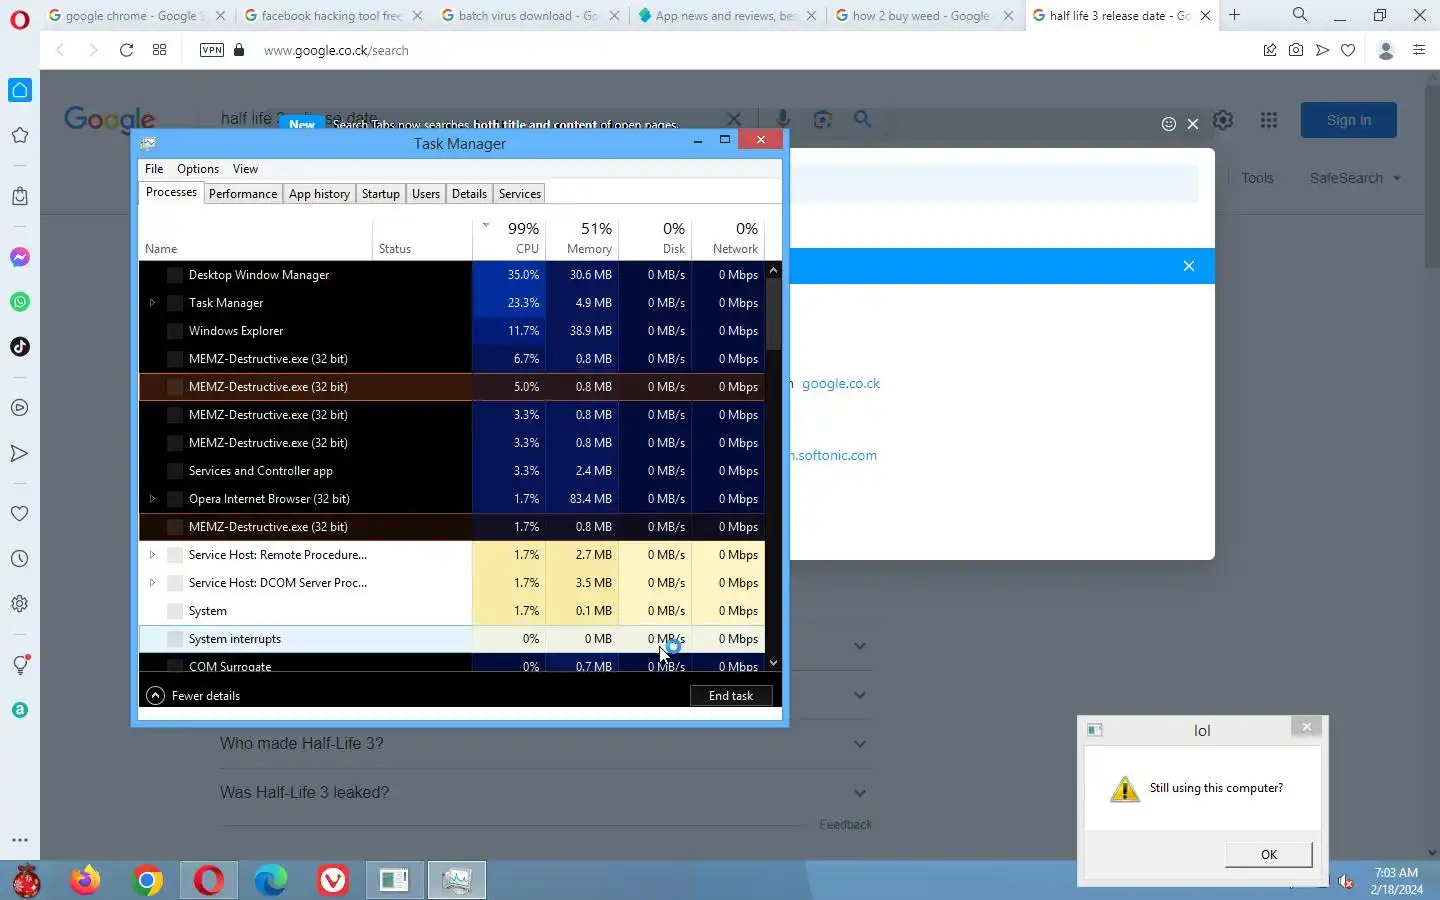The width and height of the screenshot is (1440, 900).
Task: Switch to Services tab
Action: (x=520, y=194)
